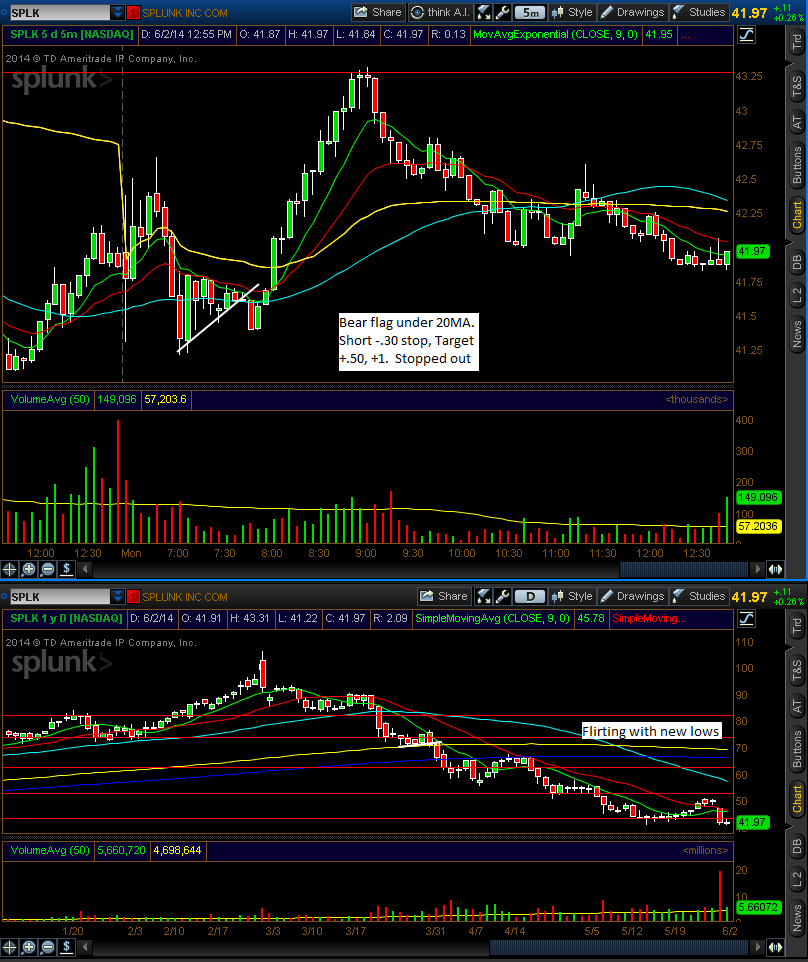The width and height of the screenshot is (808, 962).
Task: Select the Chart sidebar tab on upper chart
Action: 796,215
